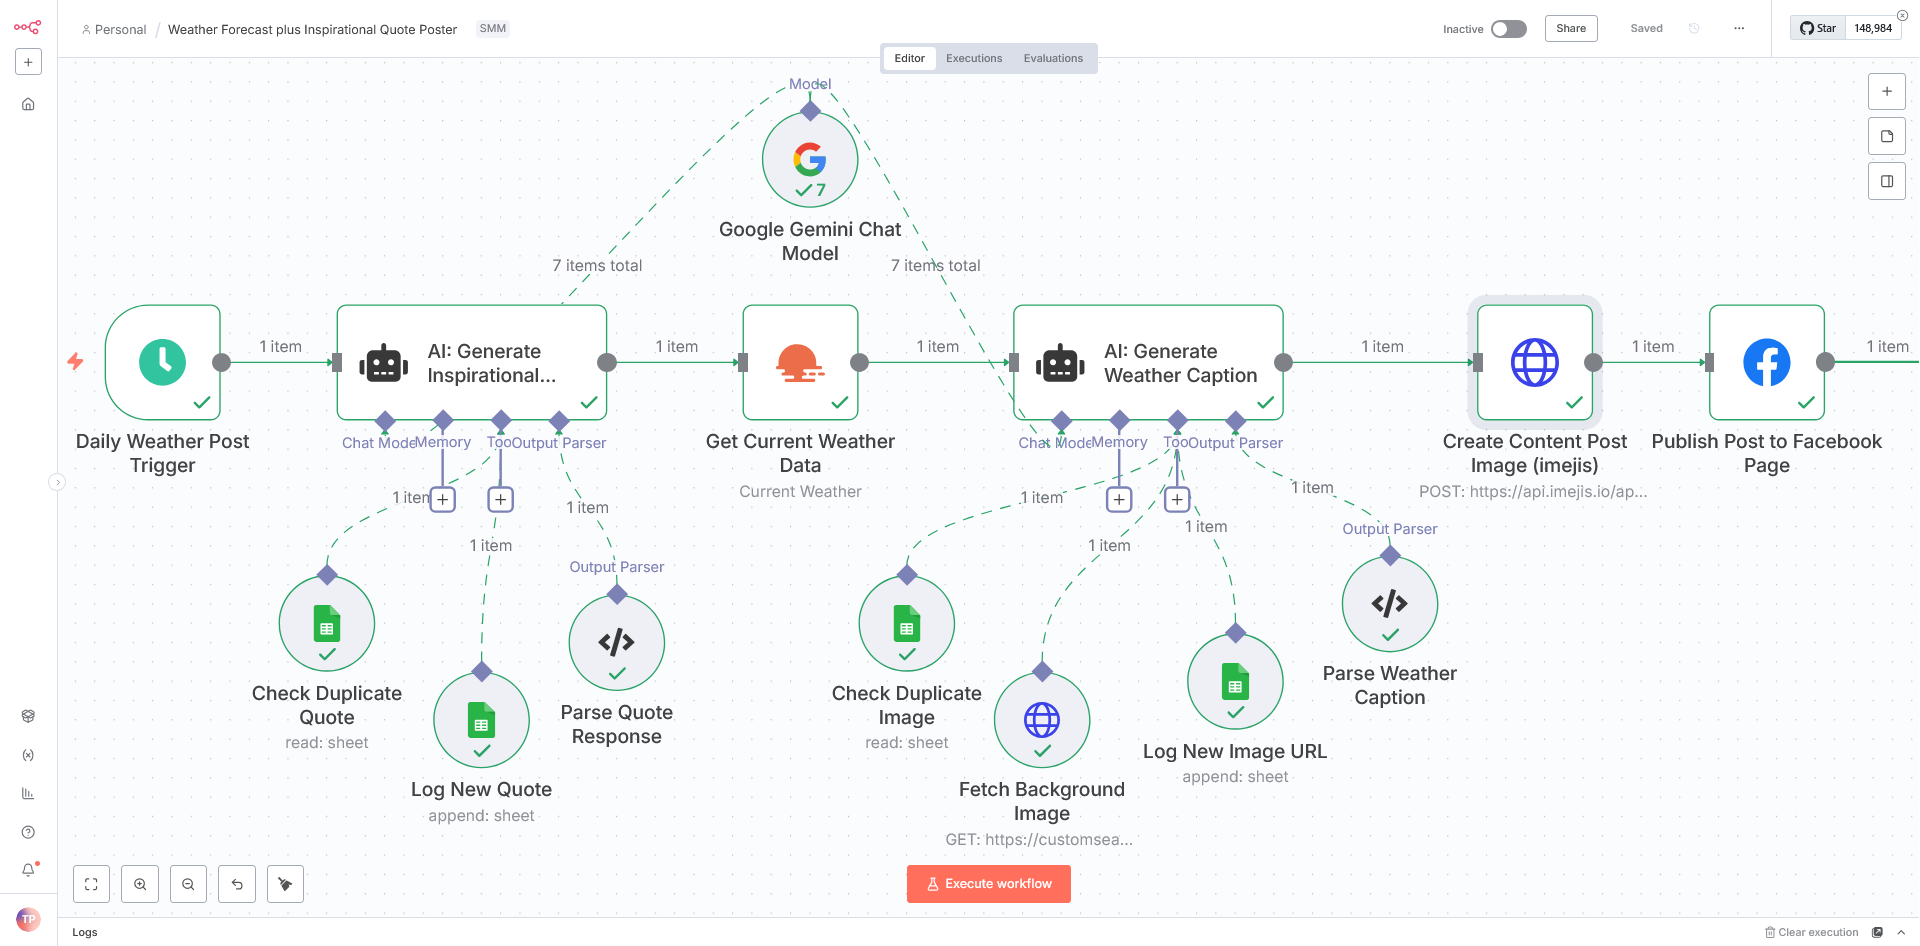1920x946 pixels.
Task: Click the zoom to fit icon
Action: pyautogui.click(x=91, y=884)
